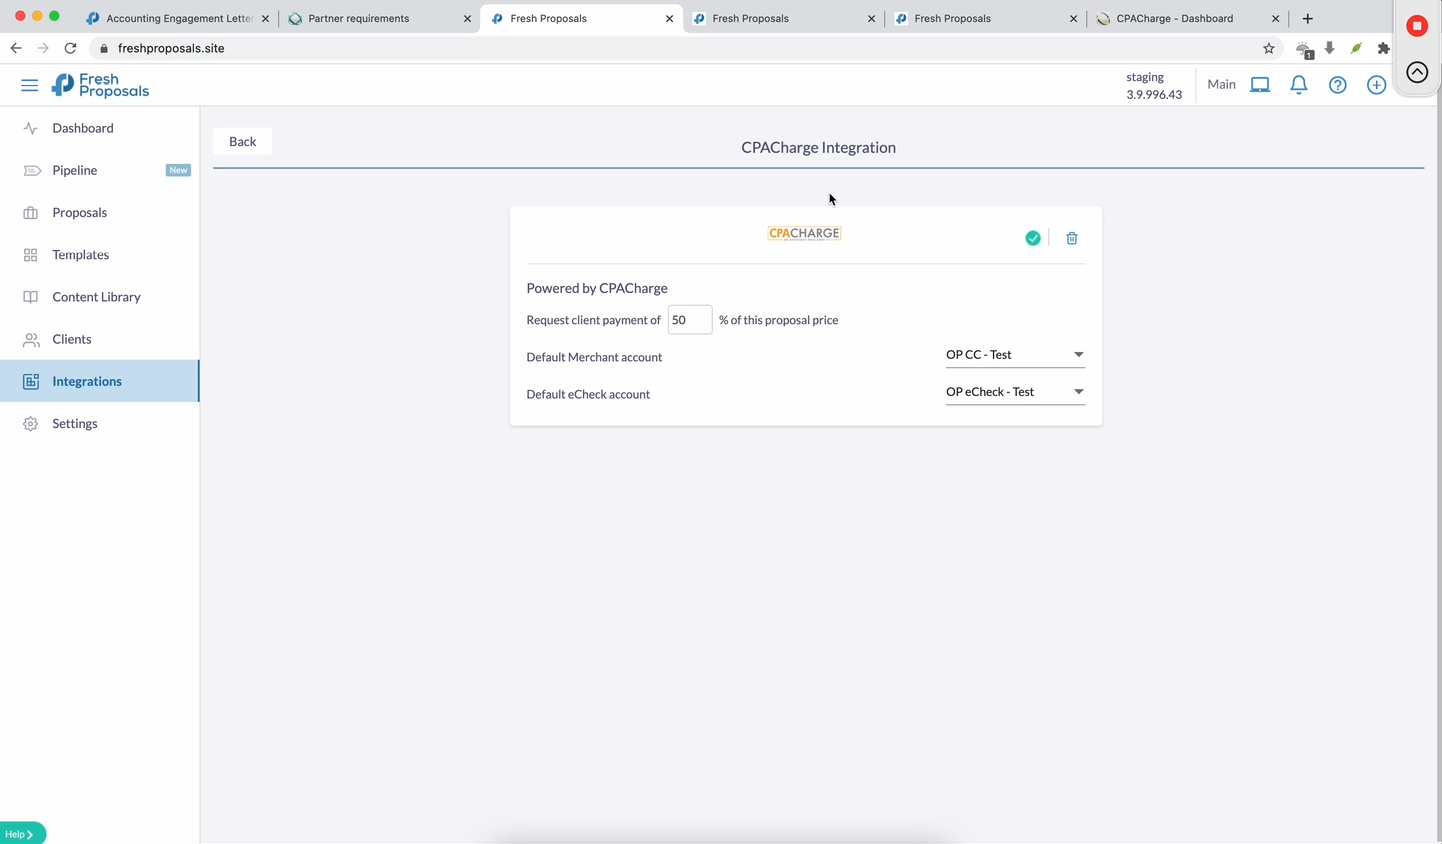
Task: Click the plus circle create icon
Action: (1377, 85)
